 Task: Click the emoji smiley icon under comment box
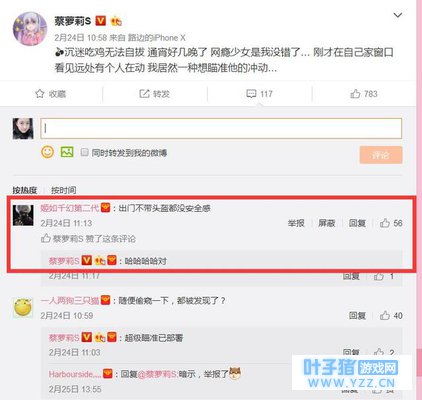[x=47, y=152]
